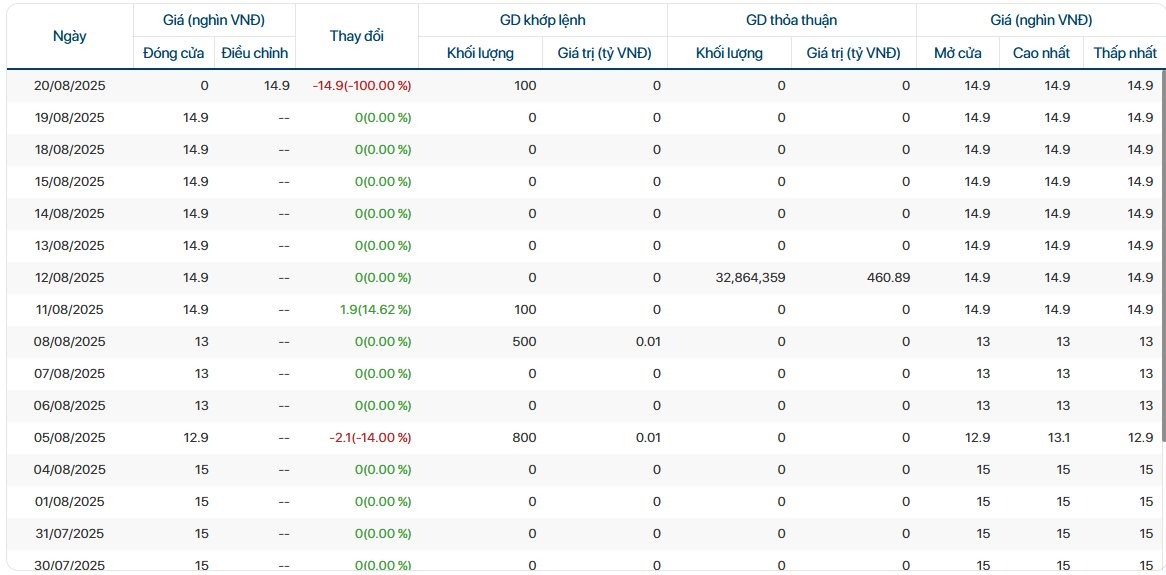
Task: Select the GD thỏa thuận header group
Action: [791, 20]
